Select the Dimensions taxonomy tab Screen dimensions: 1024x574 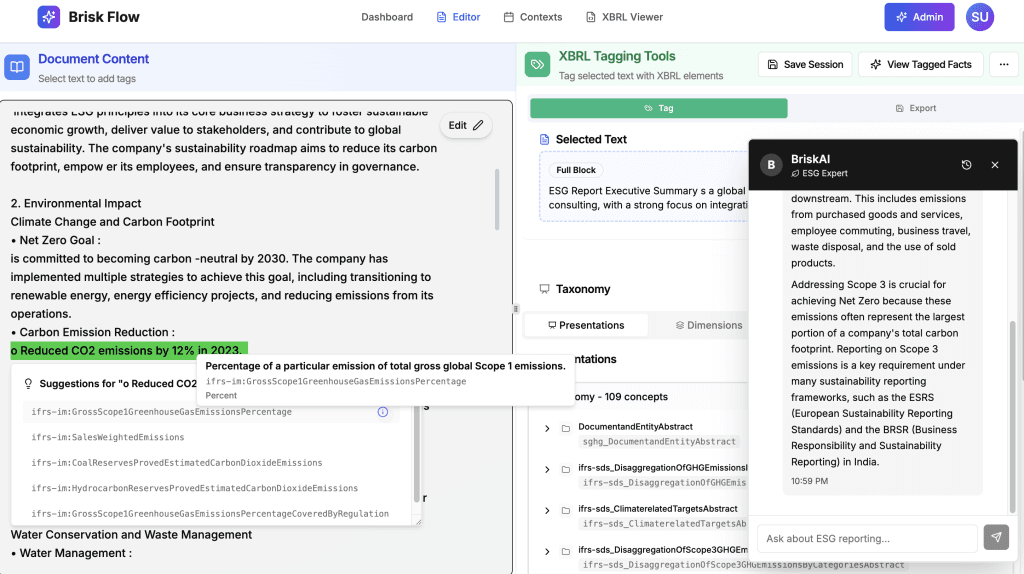tap(708, 325)
